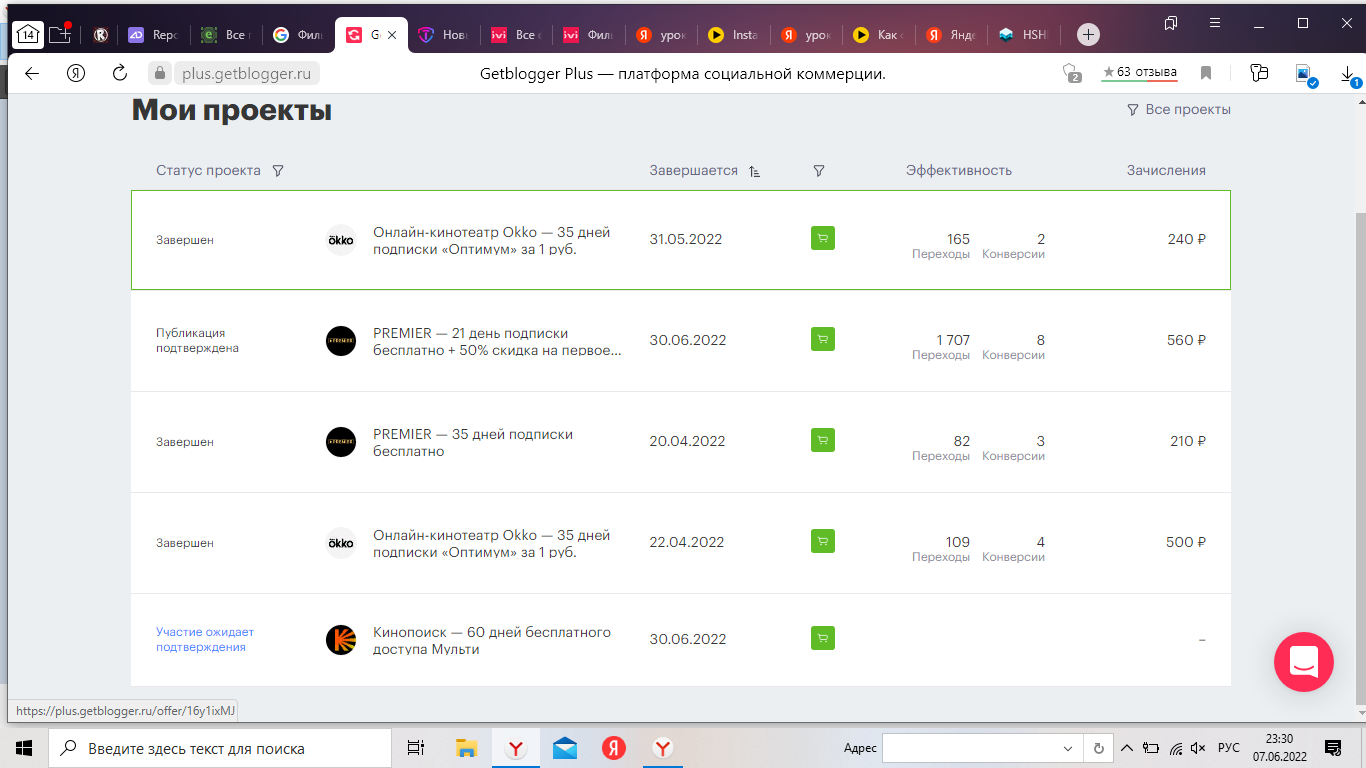
Task: Close the active Getblogger tab
Action: (x=392, y=35)
